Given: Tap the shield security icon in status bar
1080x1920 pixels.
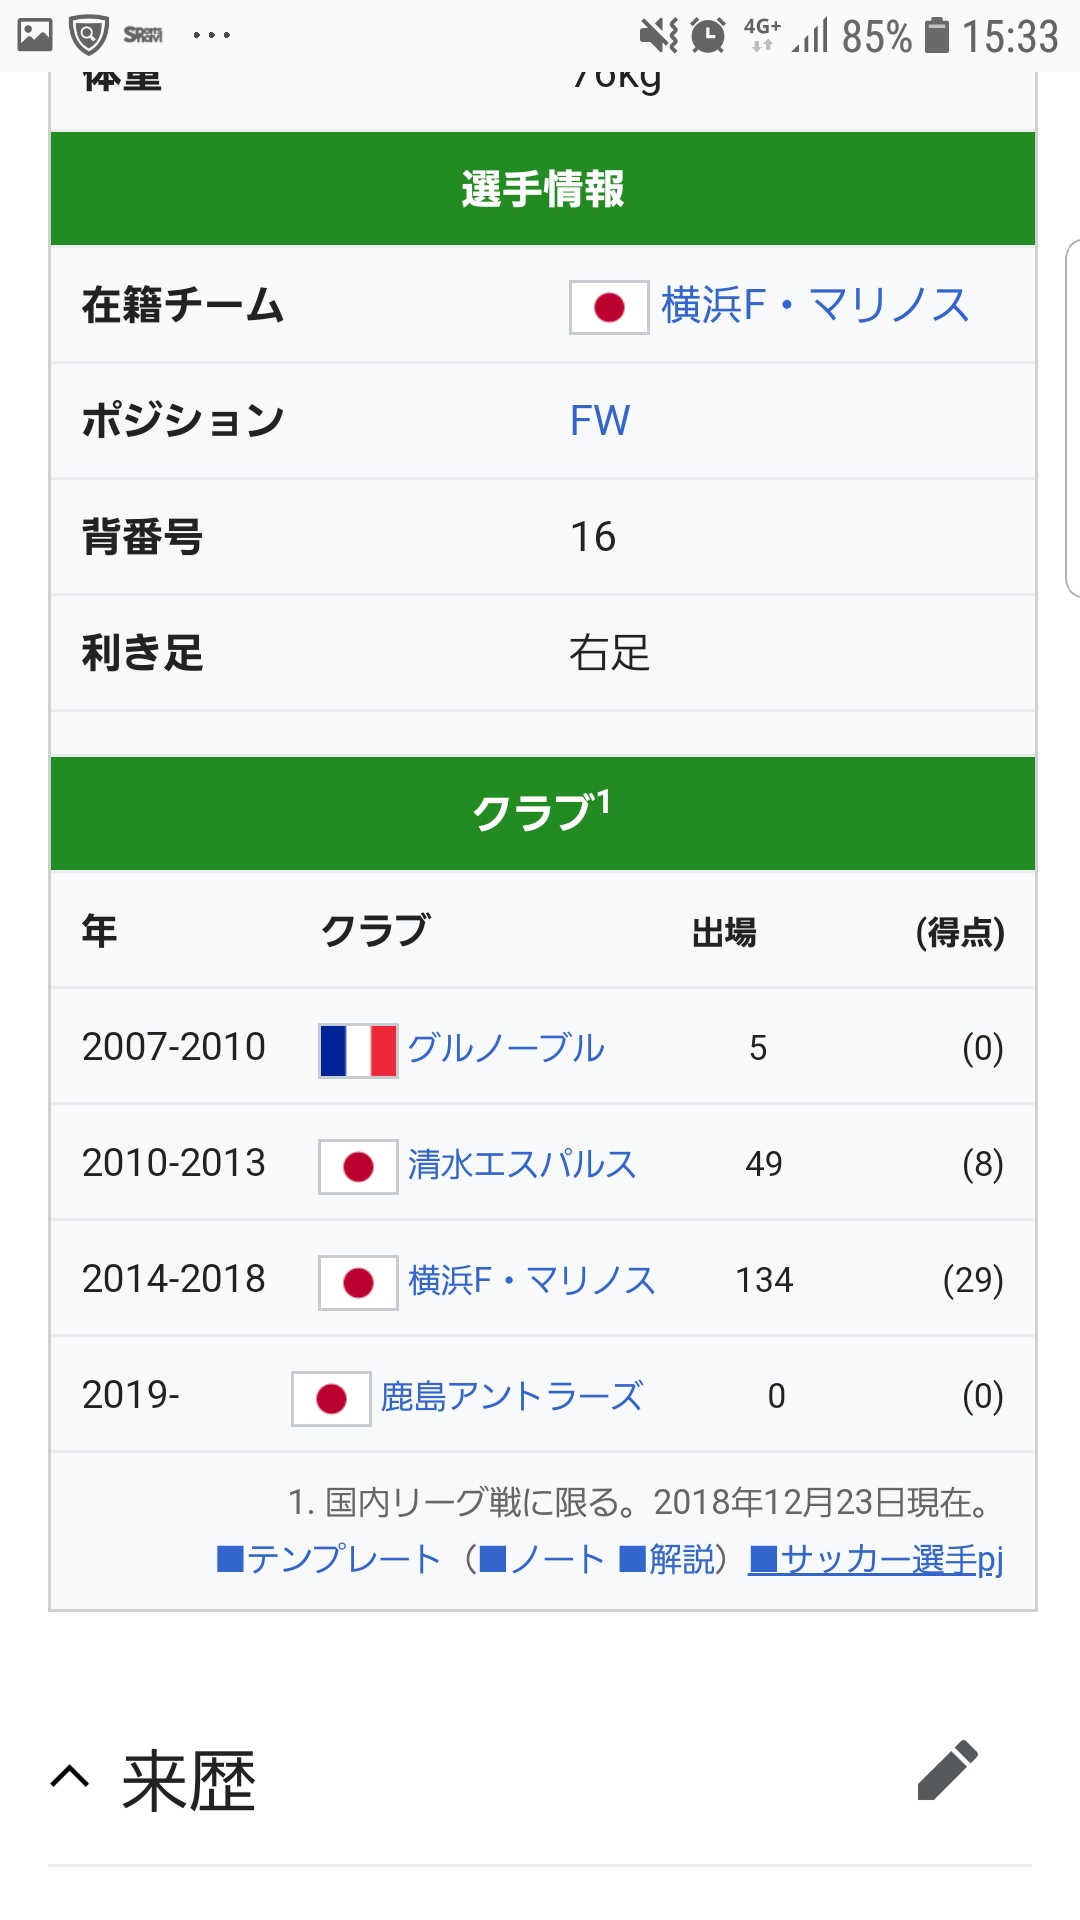Looking at the screenshot, I should tap(88, 36).
